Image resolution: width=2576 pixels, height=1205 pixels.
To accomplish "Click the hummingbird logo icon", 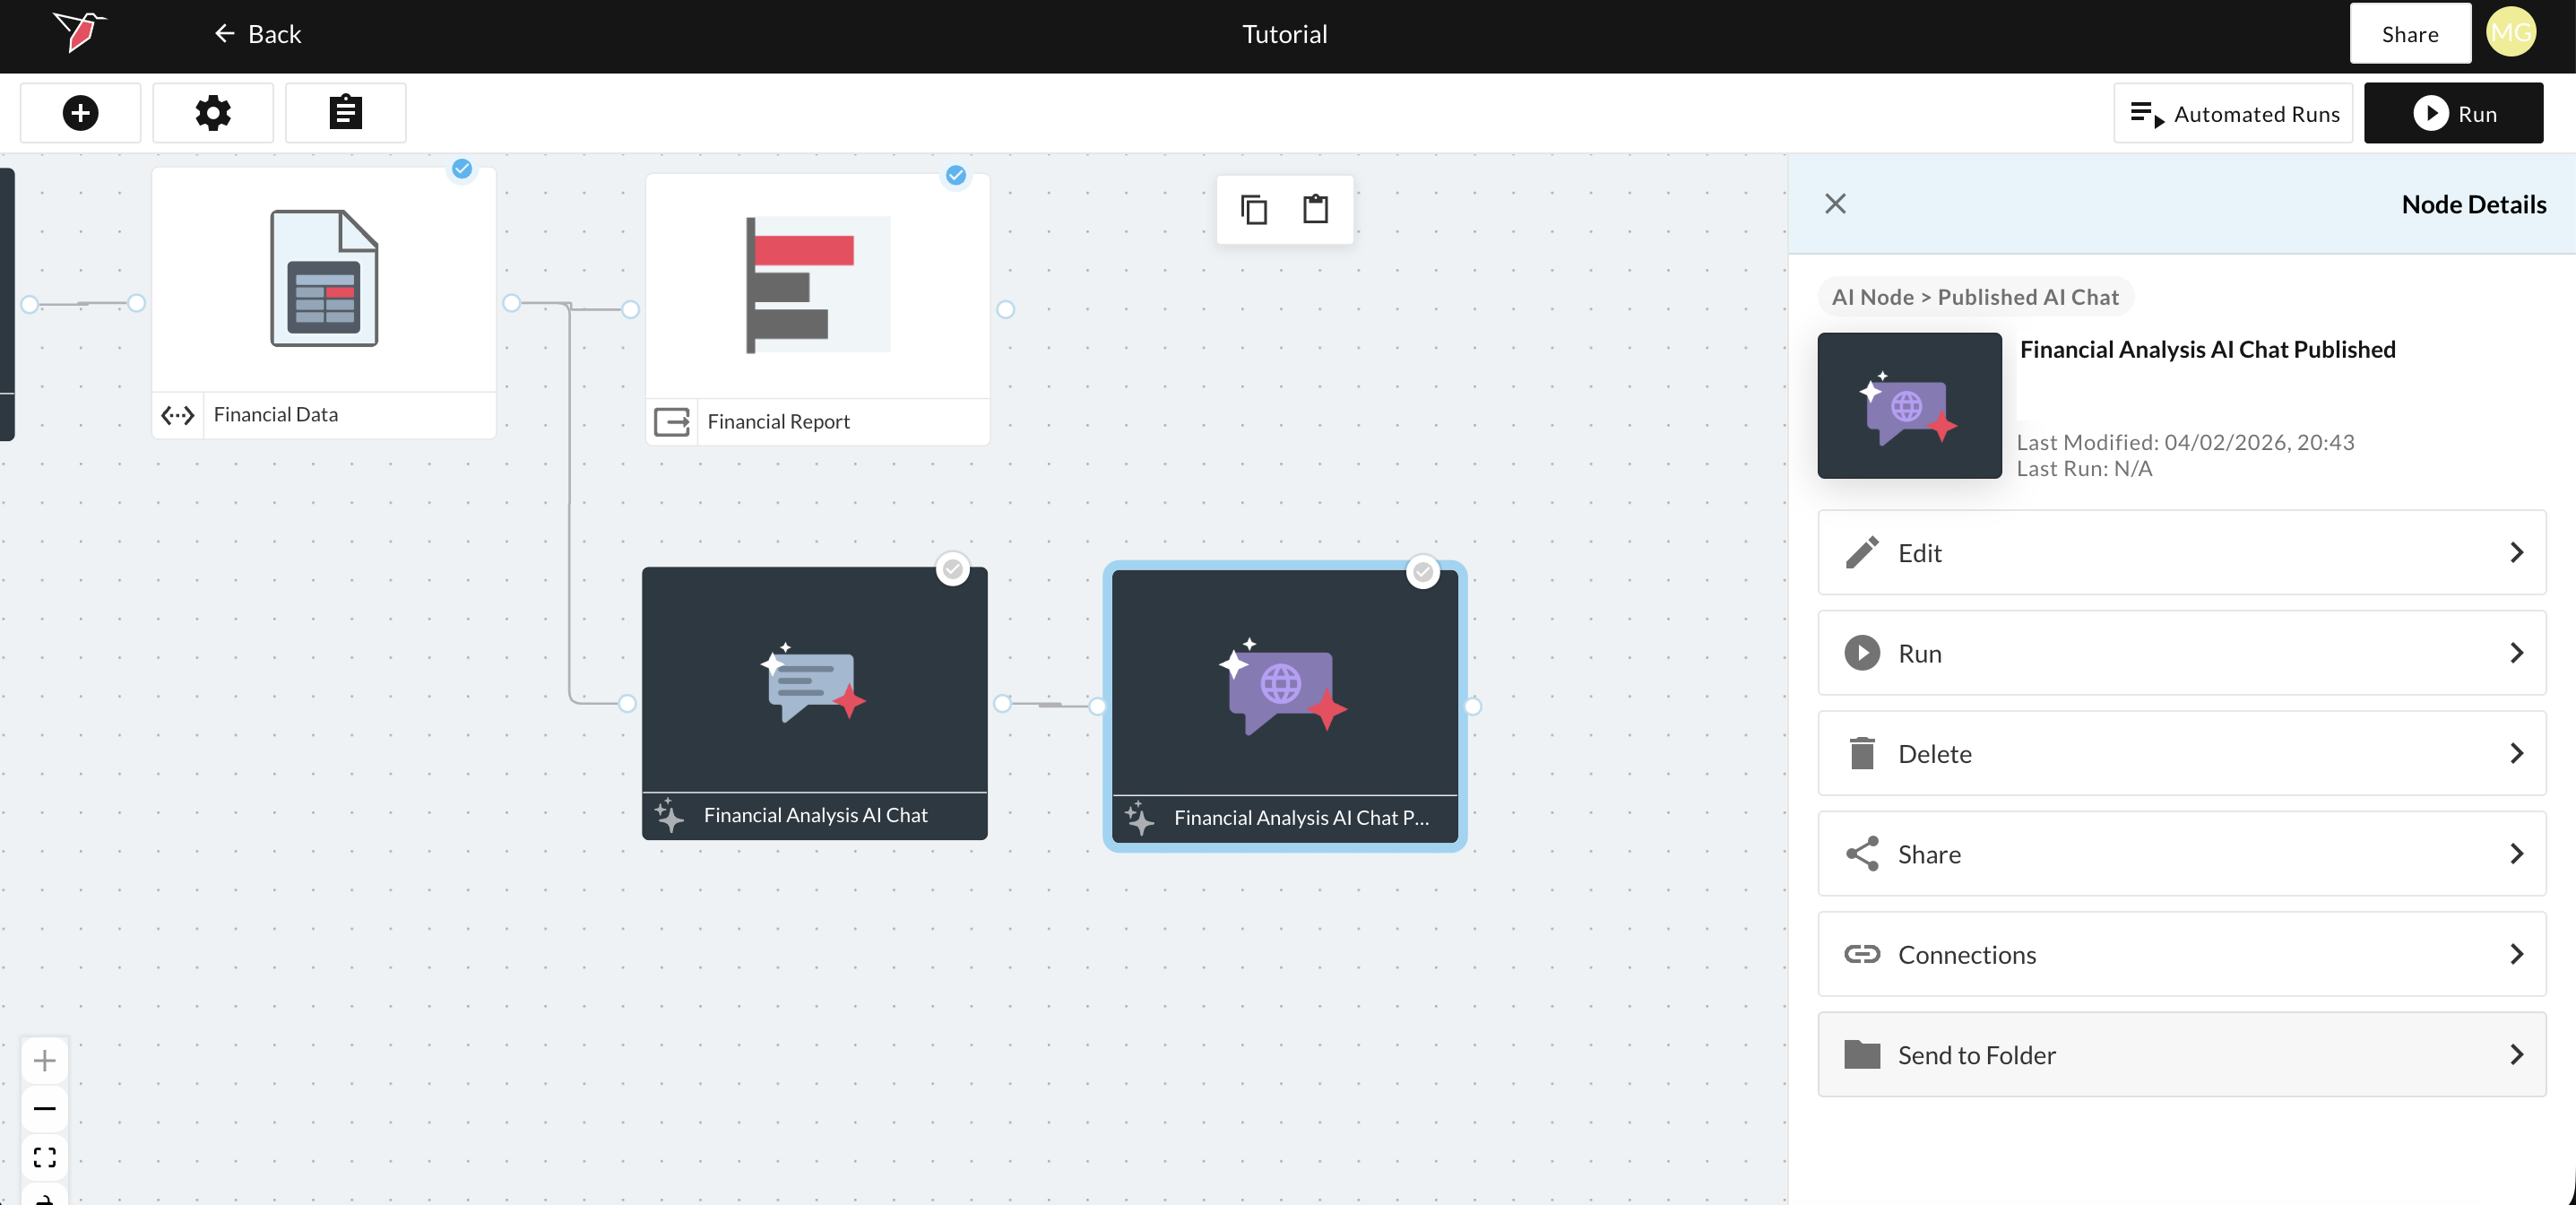I will tap(80, 32).
